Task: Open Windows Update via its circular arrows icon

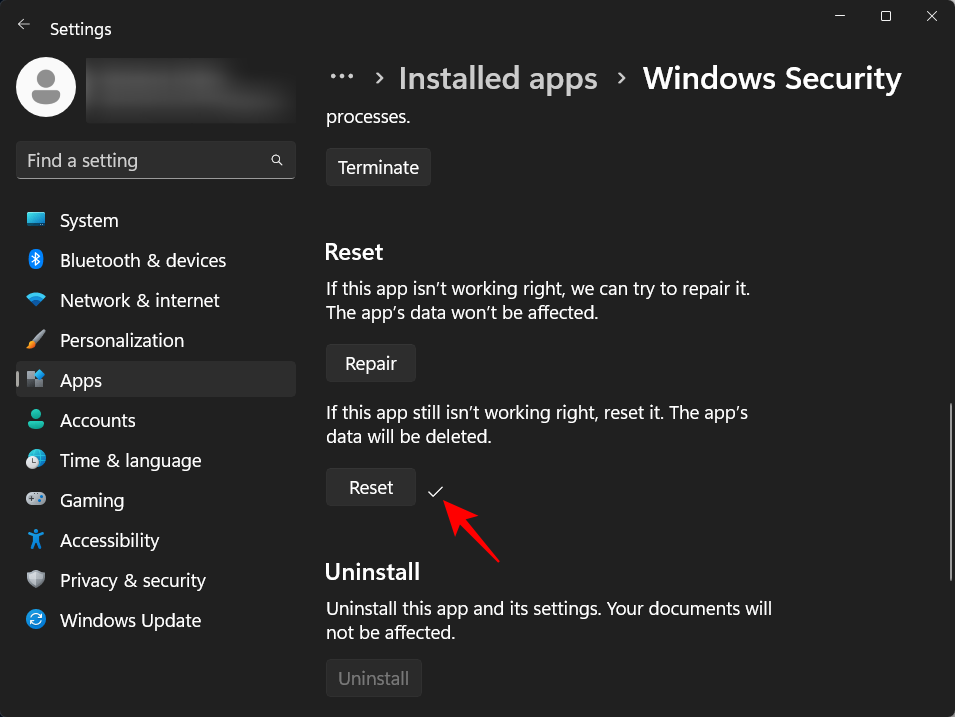Action: coord(35,620)
